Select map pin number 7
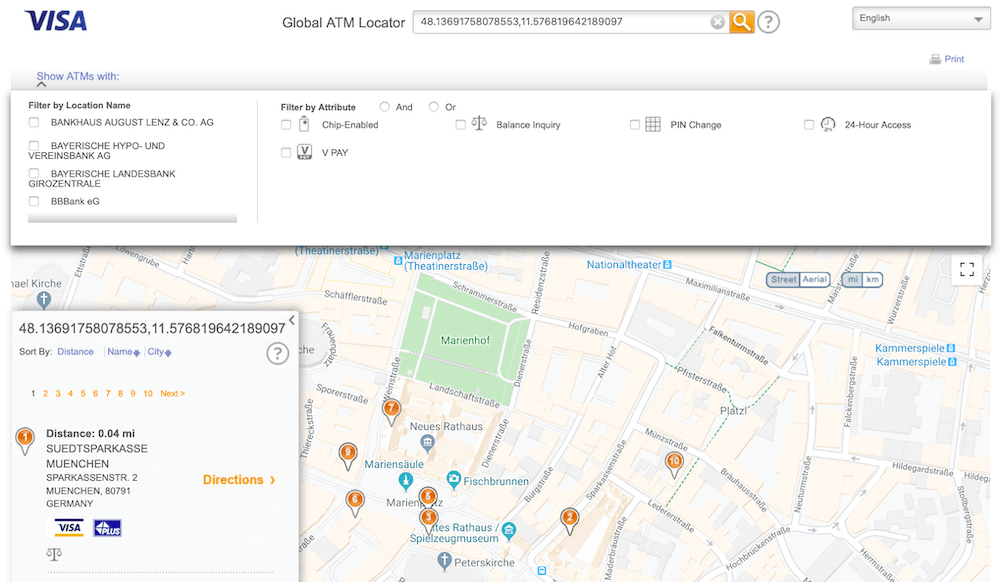This screenshot has height=582, width=1000. point(392,412)
